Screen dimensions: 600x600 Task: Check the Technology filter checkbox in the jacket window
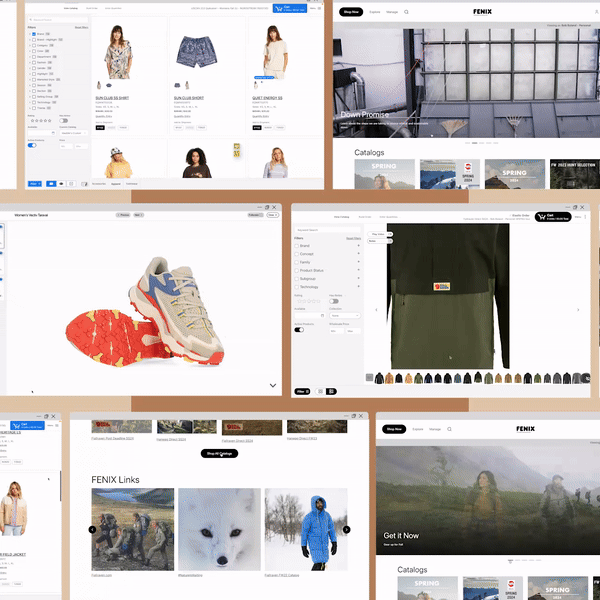(x=297, y=286)
